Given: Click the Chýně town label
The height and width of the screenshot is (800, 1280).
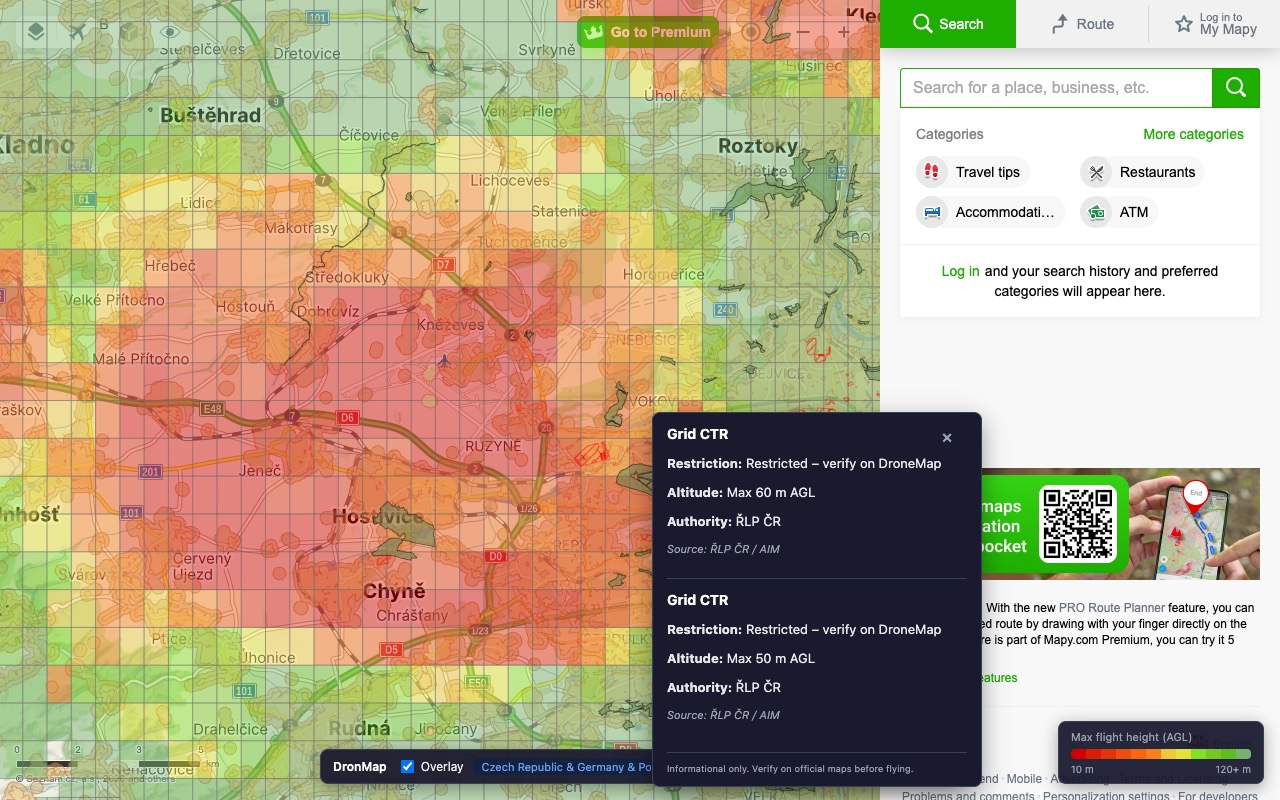Looking at the screenshot, I should pyautogui.click(x=394, y=591).
